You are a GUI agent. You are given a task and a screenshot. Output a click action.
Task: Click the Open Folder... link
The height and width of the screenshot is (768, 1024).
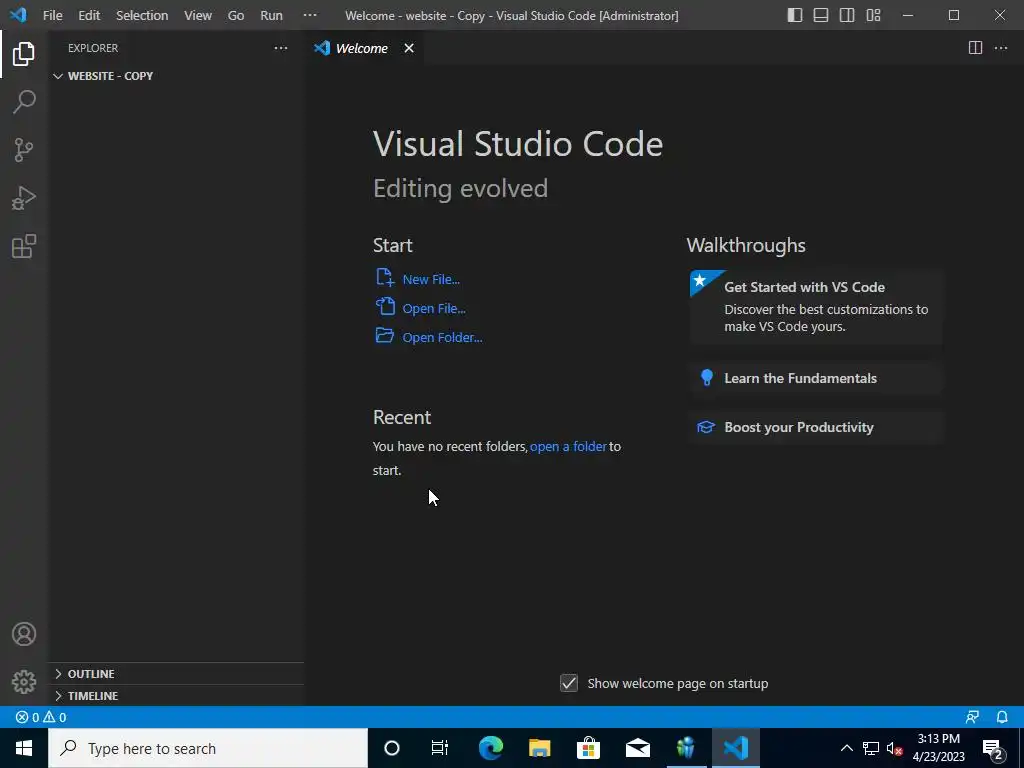point(442,338)
